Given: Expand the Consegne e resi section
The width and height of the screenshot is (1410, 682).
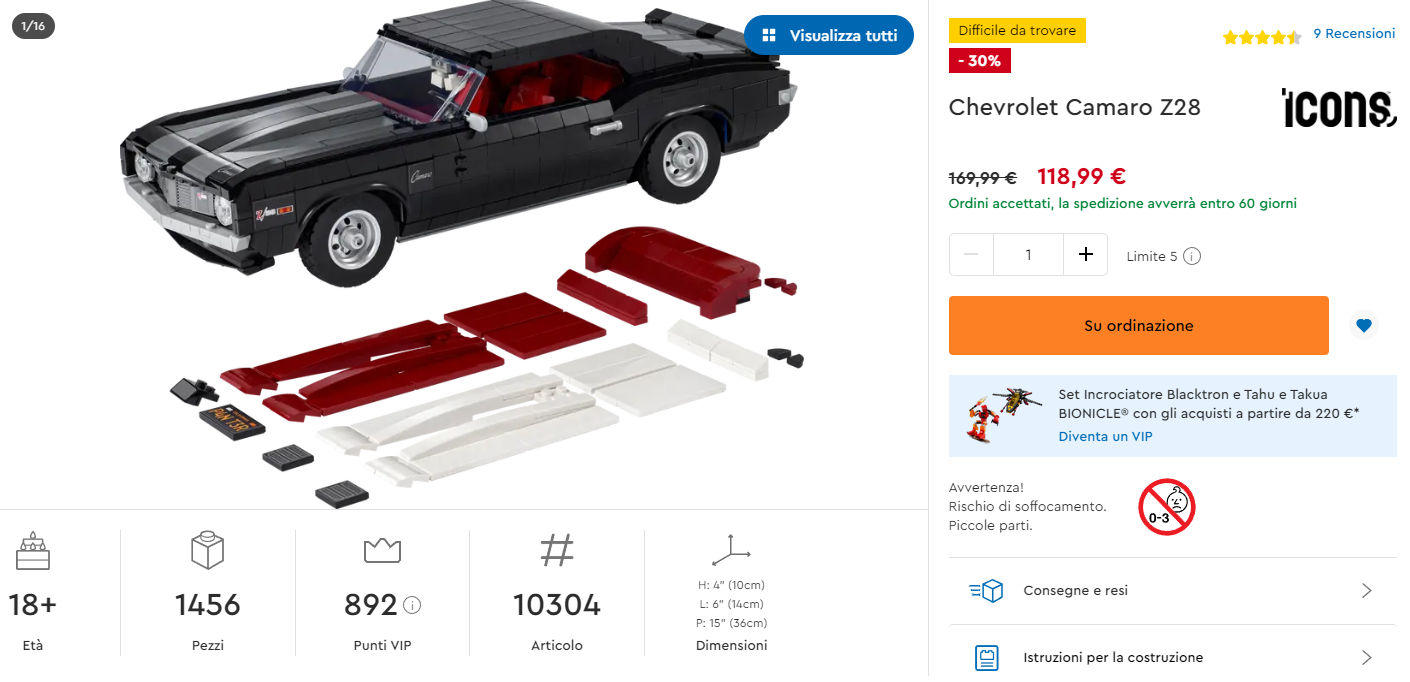Looking at the screenshot, I should click(x=1367, y=591).
